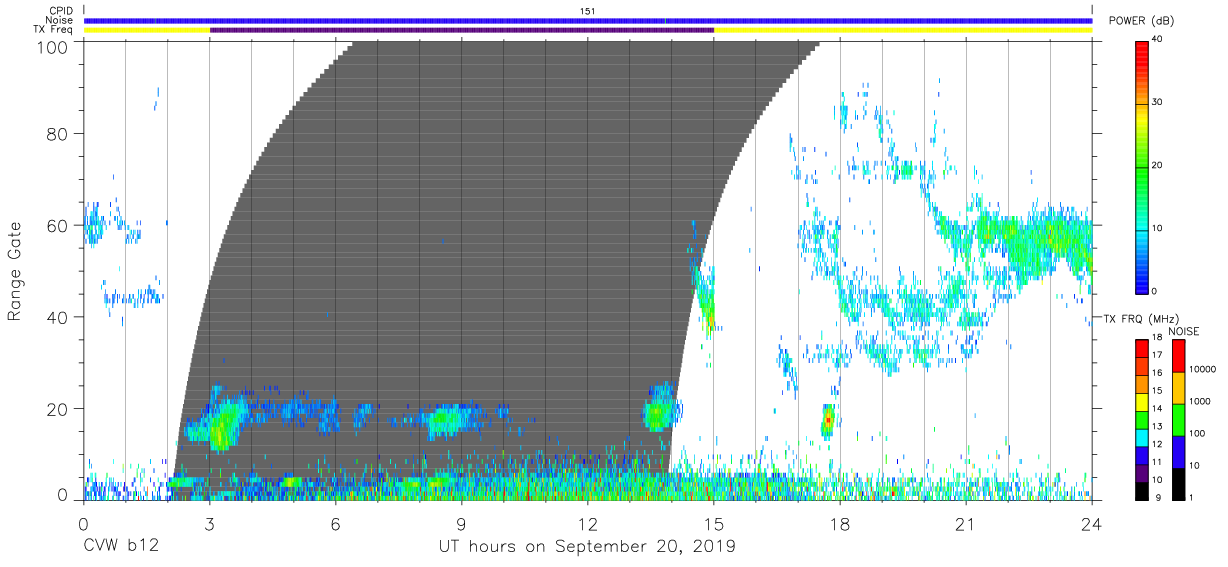1228x567 pixels.
Task: Click the 10000 label on the NOISE scale
Action: coord(1202,369)
